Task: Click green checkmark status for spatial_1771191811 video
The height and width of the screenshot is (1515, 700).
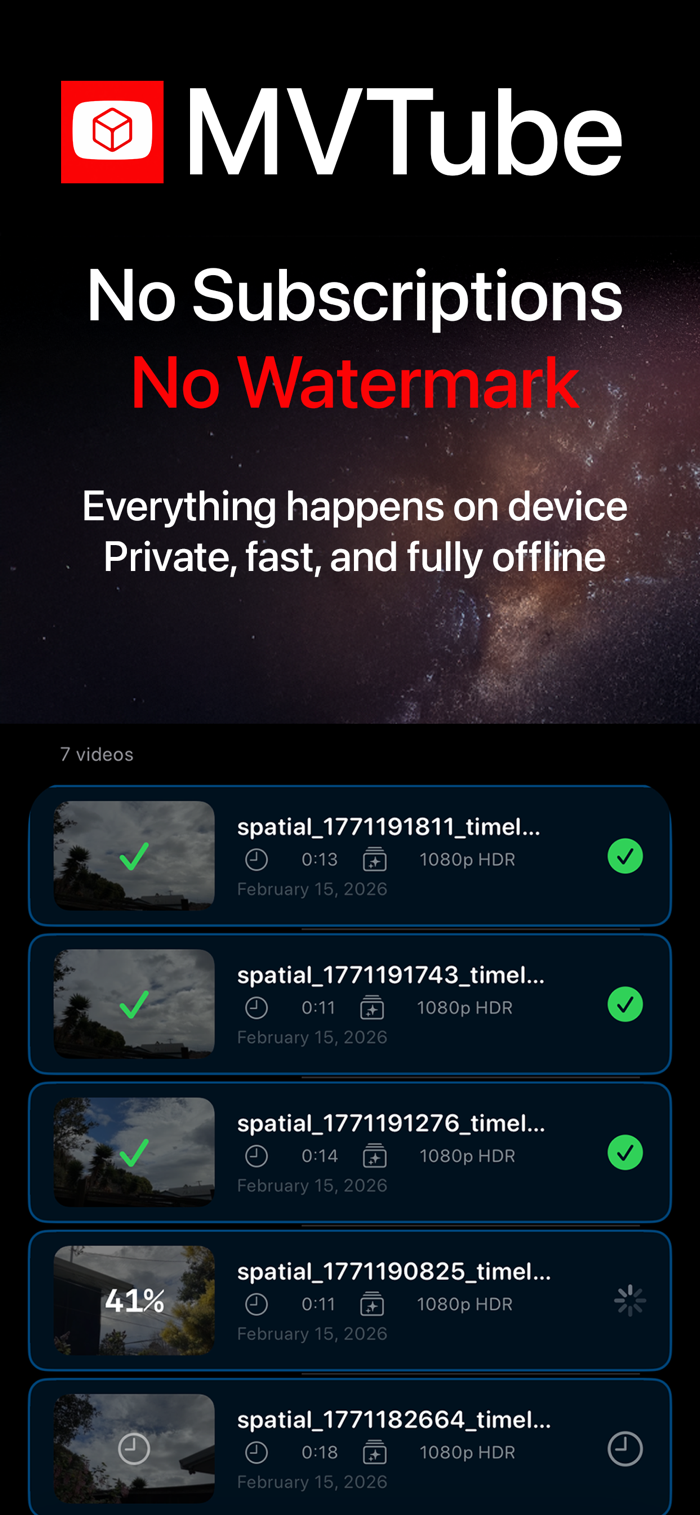Action: click(x=625, y=856)
